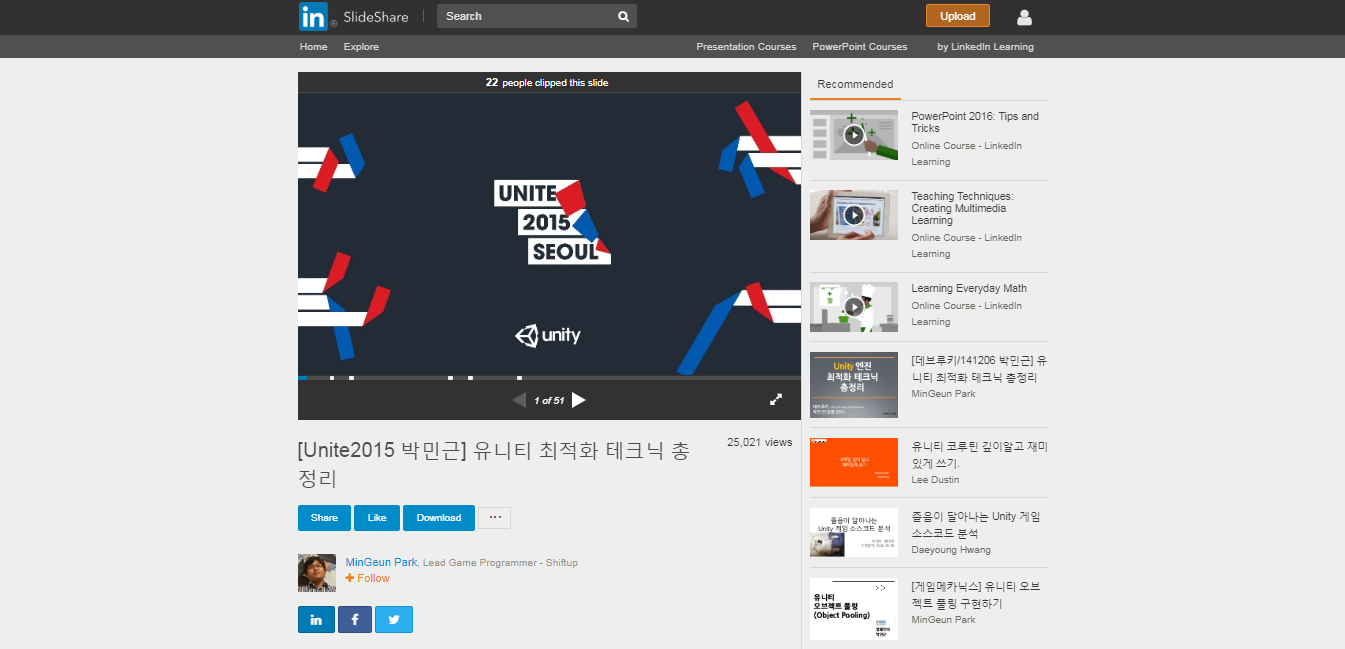
Task: Open the more options ellipsis button
Action: (495, 517)
